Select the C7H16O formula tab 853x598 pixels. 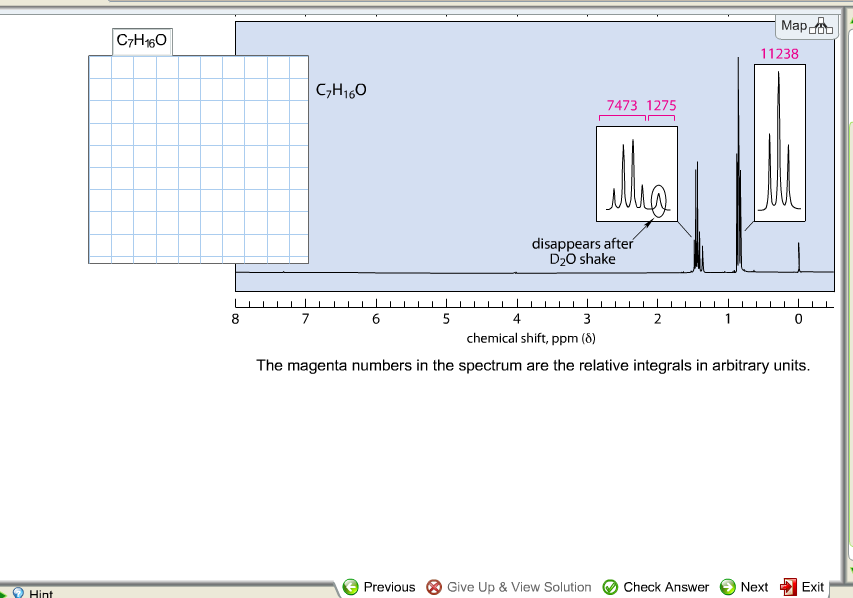tap(141, 41)
